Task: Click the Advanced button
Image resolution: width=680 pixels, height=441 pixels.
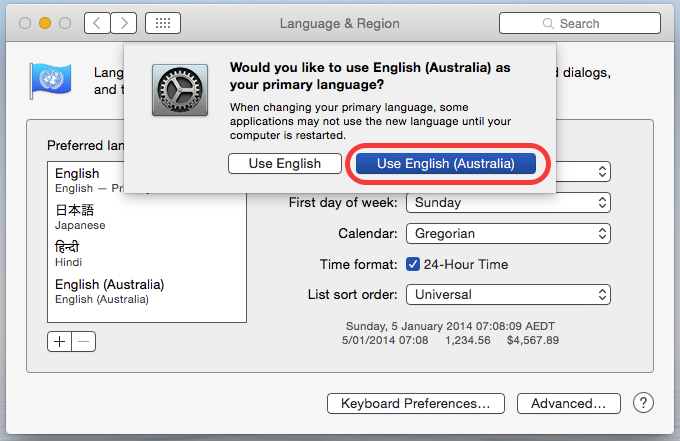Action: point(568,404)
